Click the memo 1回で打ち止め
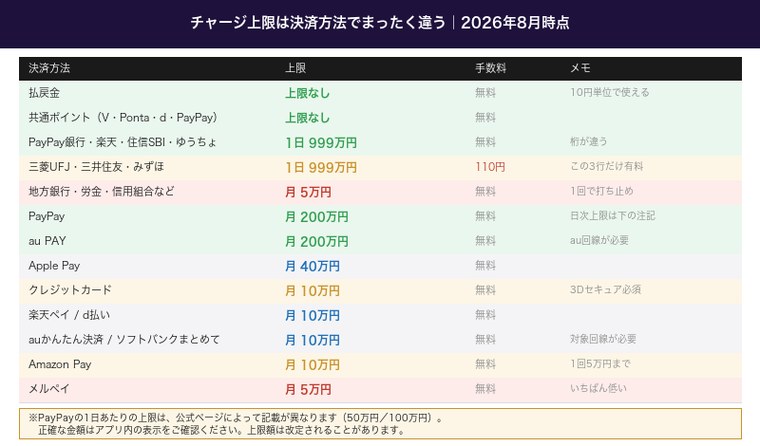 602,191
